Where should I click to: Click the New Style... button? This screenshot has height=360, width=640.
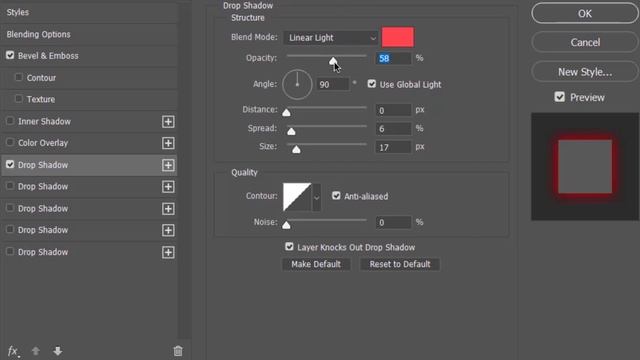pyautogui.click(x=585, y=72)
